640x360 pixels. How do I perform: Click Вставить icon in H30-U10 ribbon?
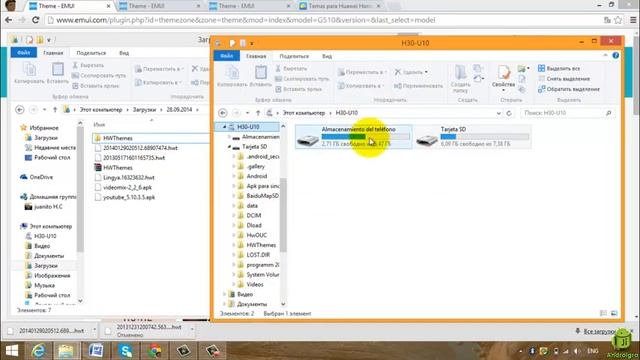[260, 77]
